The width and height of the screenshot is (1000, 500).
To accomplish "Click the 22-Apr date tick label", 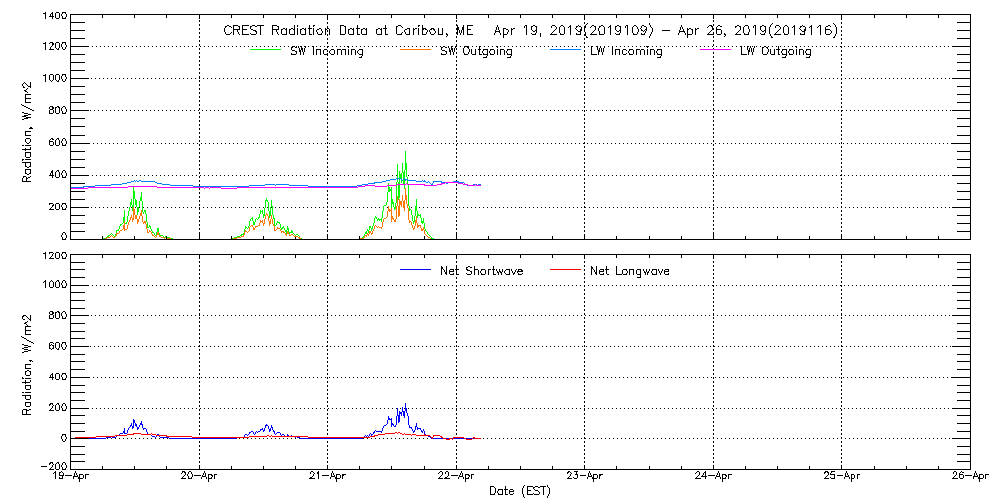I will click(456, 476).
